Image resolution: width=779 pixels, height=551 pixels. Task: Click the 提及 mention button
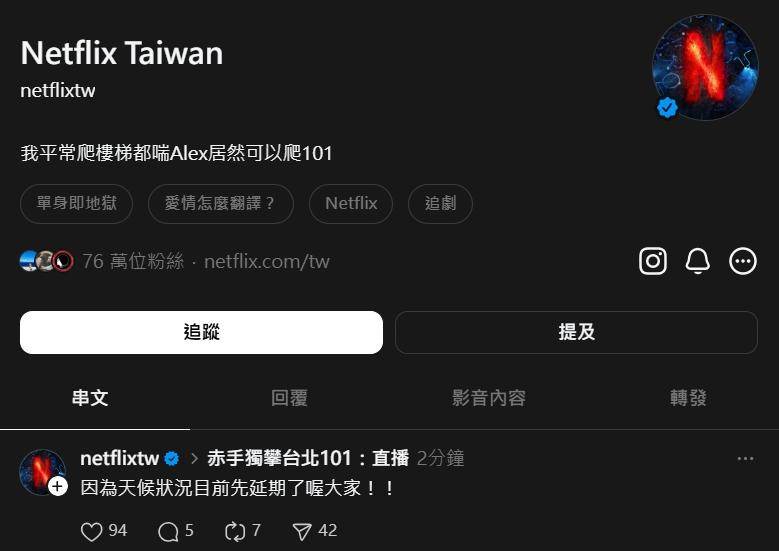pyautogui.click(x=576, y=332)
